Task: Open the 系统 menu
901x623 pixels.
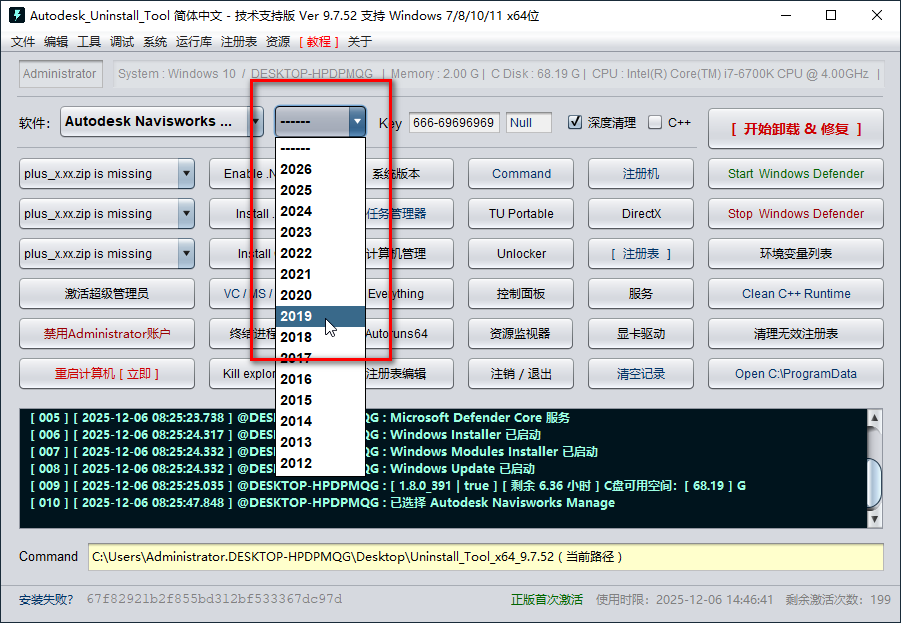Action: 155,41
